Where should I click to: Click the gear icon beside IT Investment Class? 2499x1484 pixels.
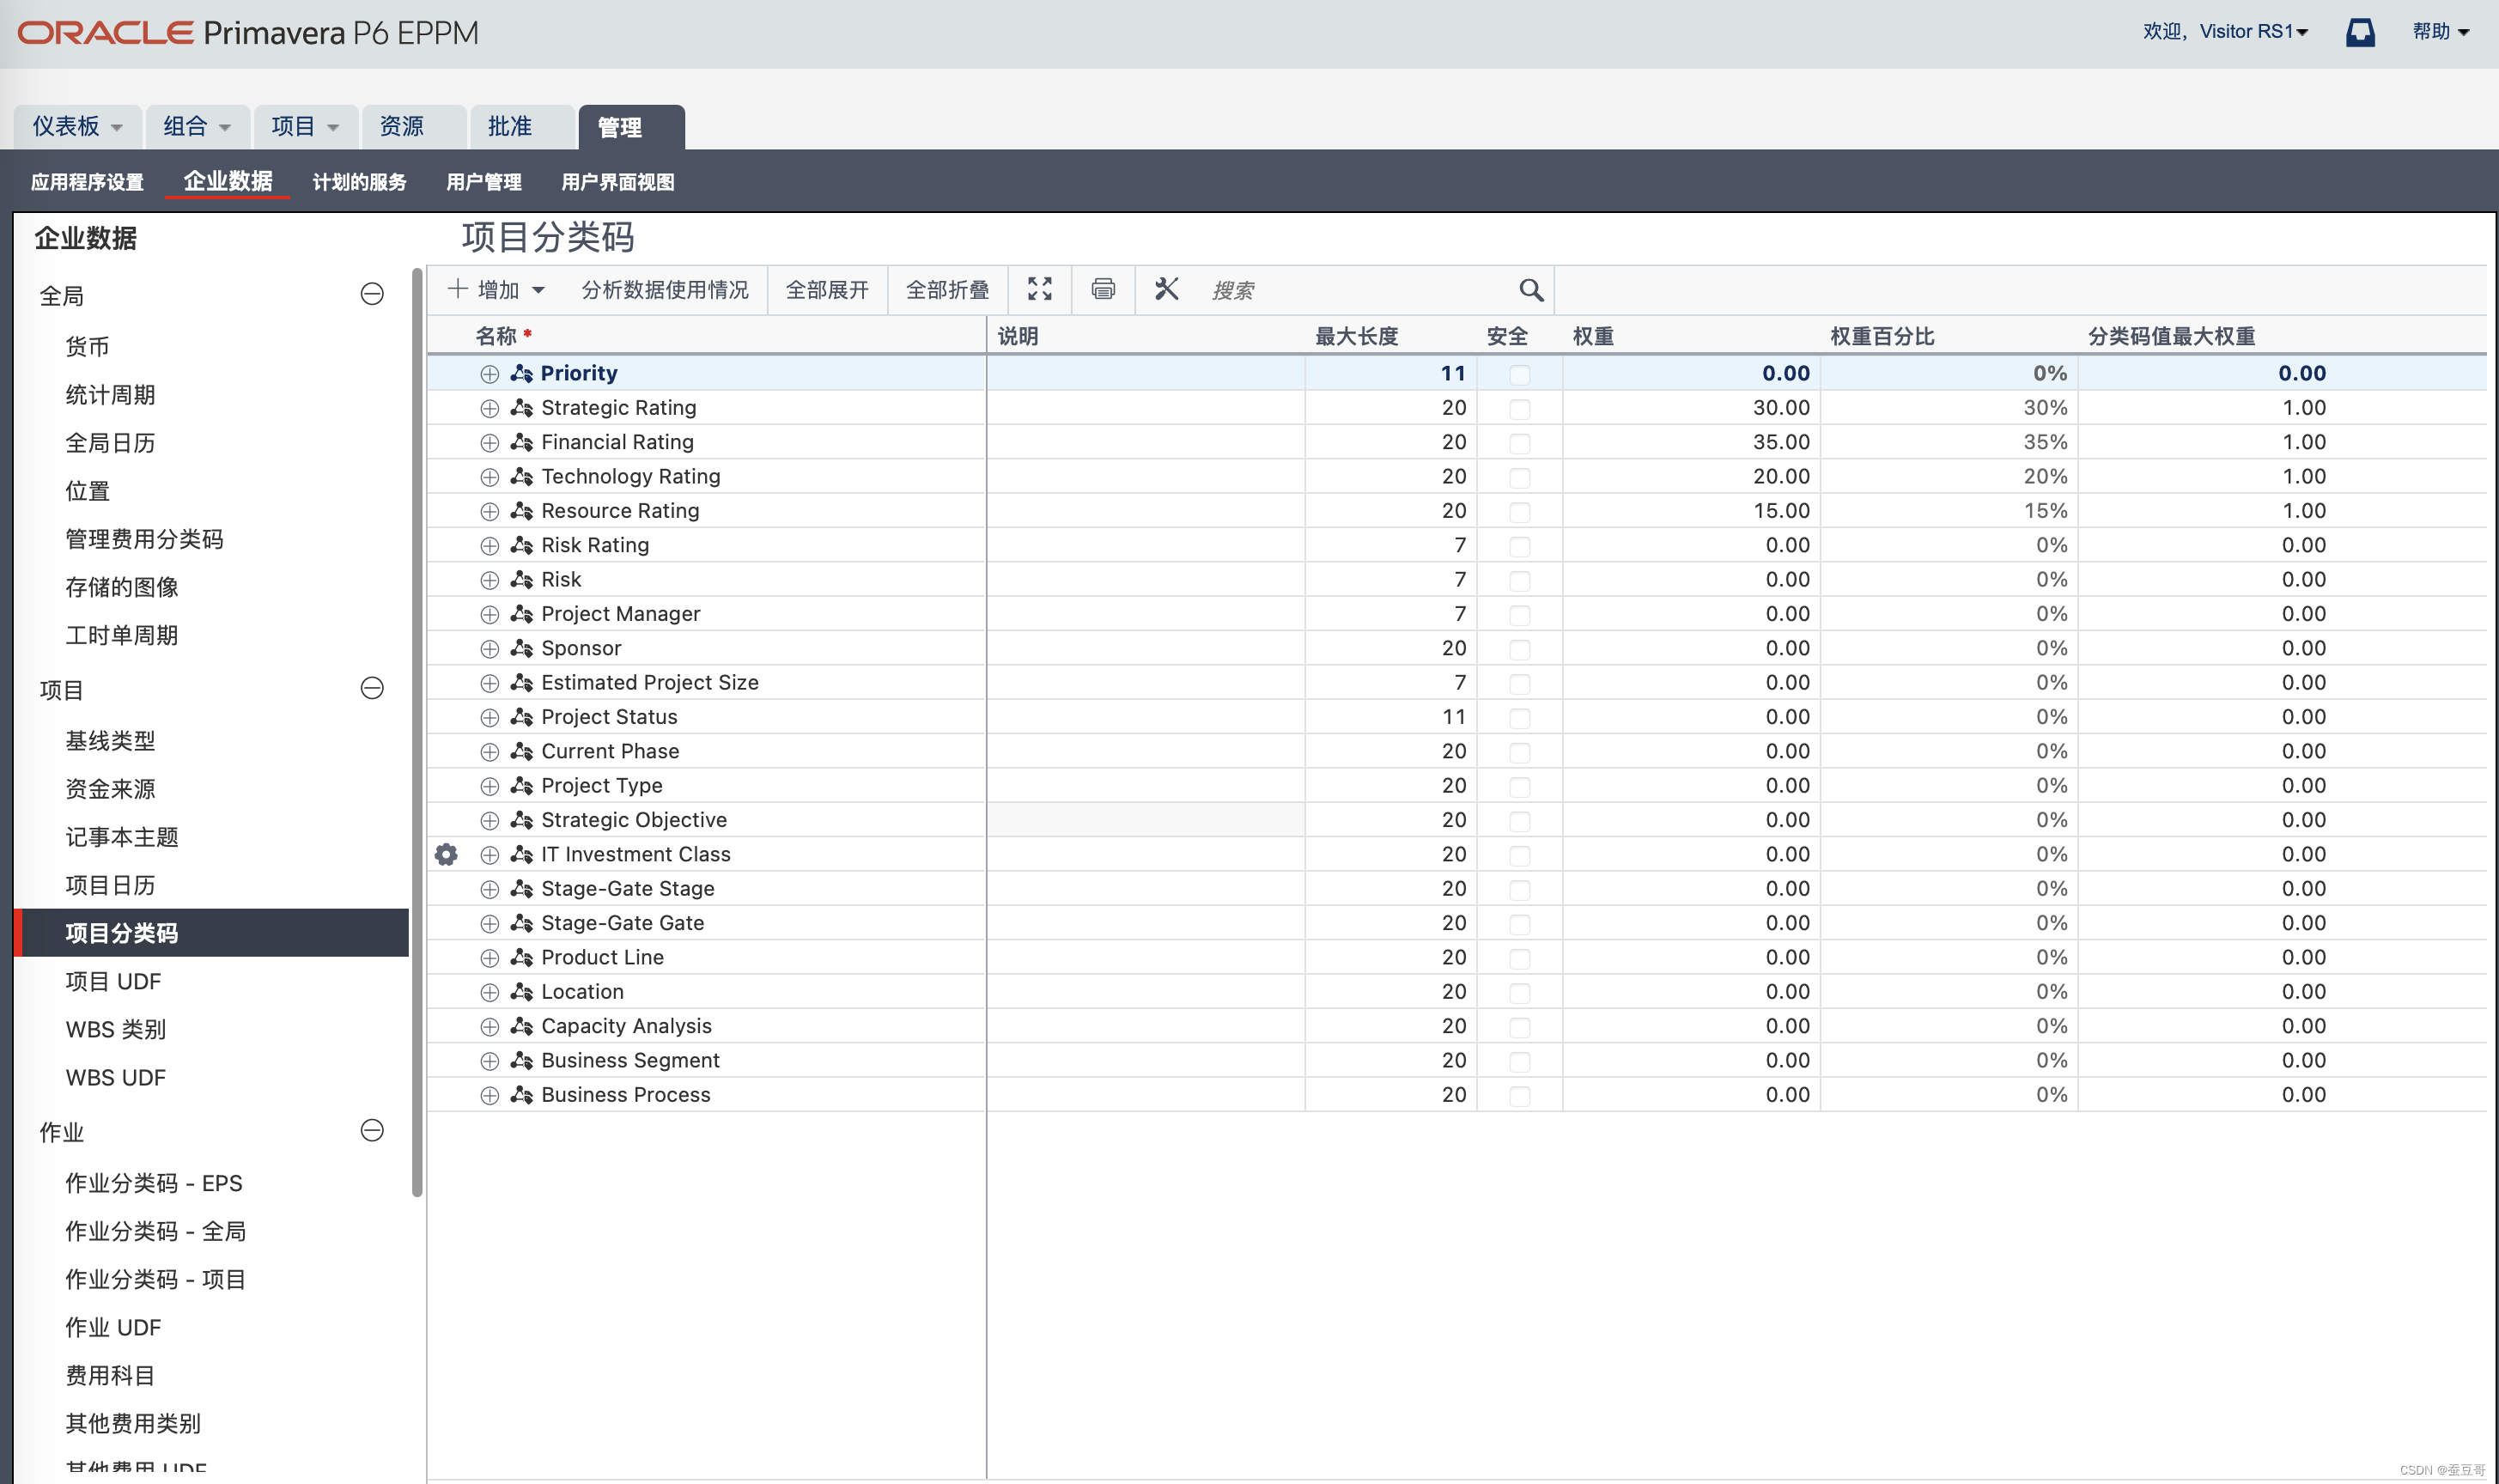(x=446, y=854)
